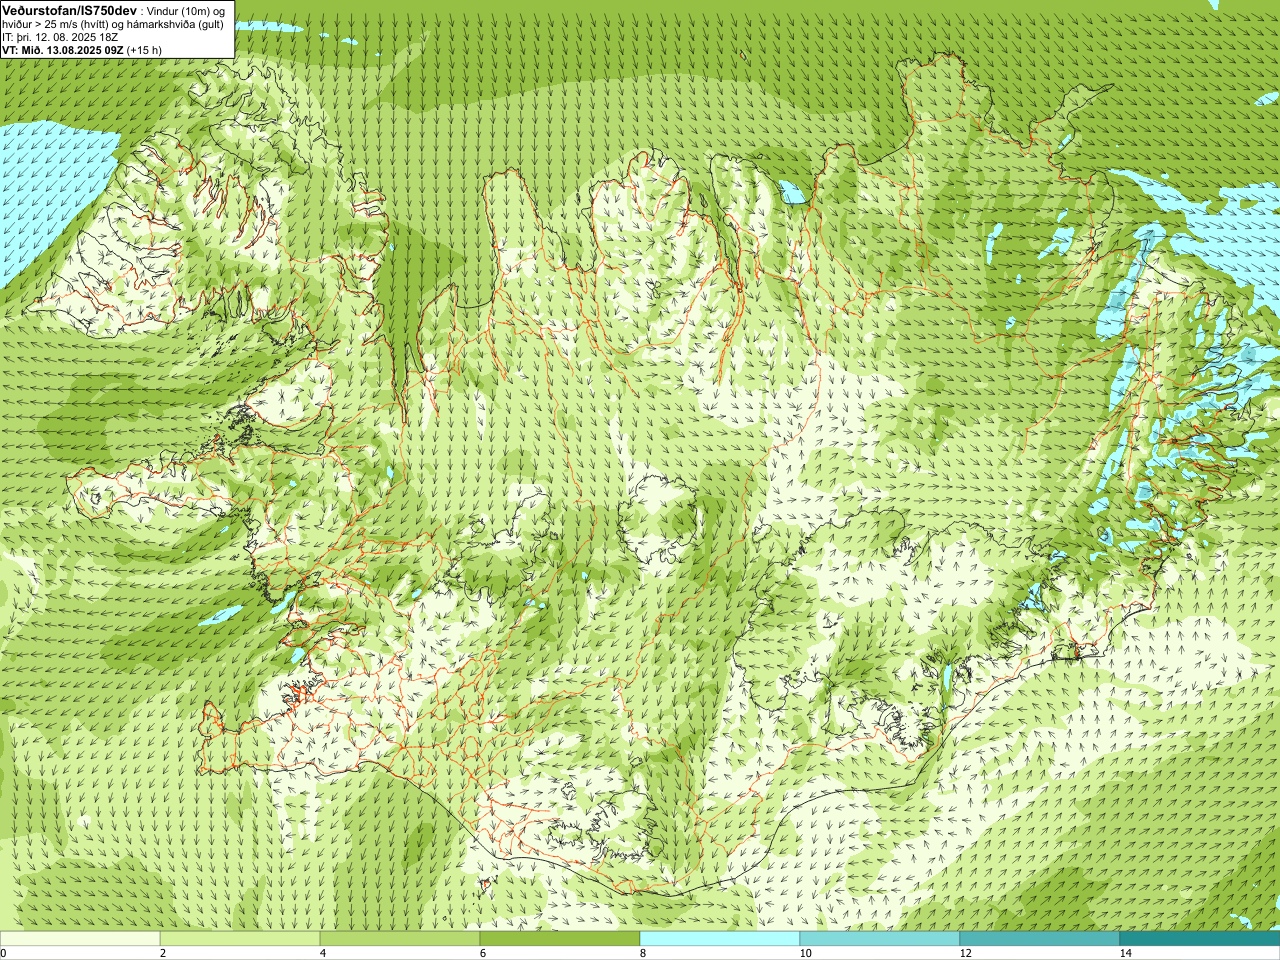
Task: Pick the medium green 4–6 m/s legend swatch
Action: 400,939
